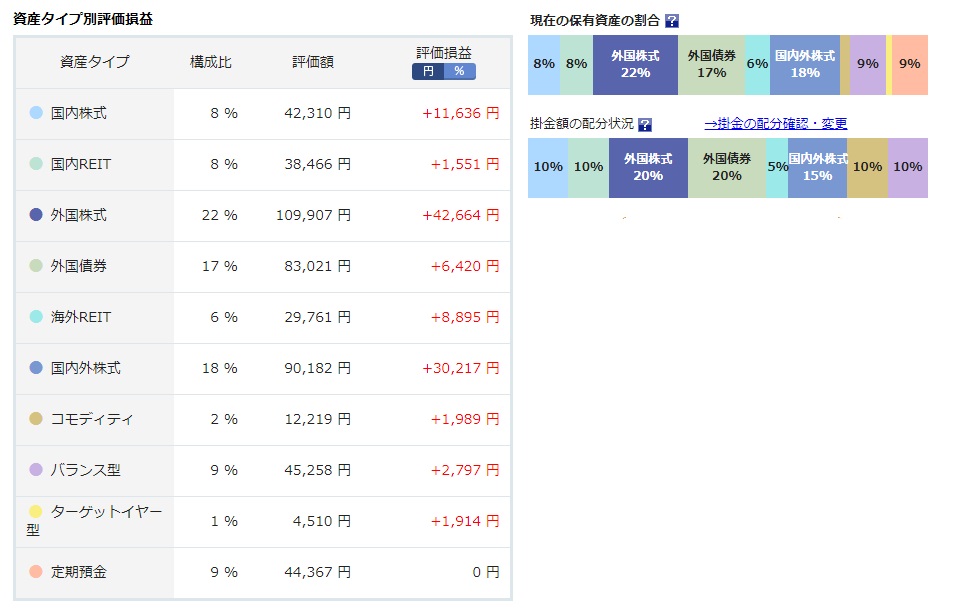This screenshot has width=968, height=614.
Task: Click help icon beside 現在の保有資産の割合
Action: [x=672, y=21]
